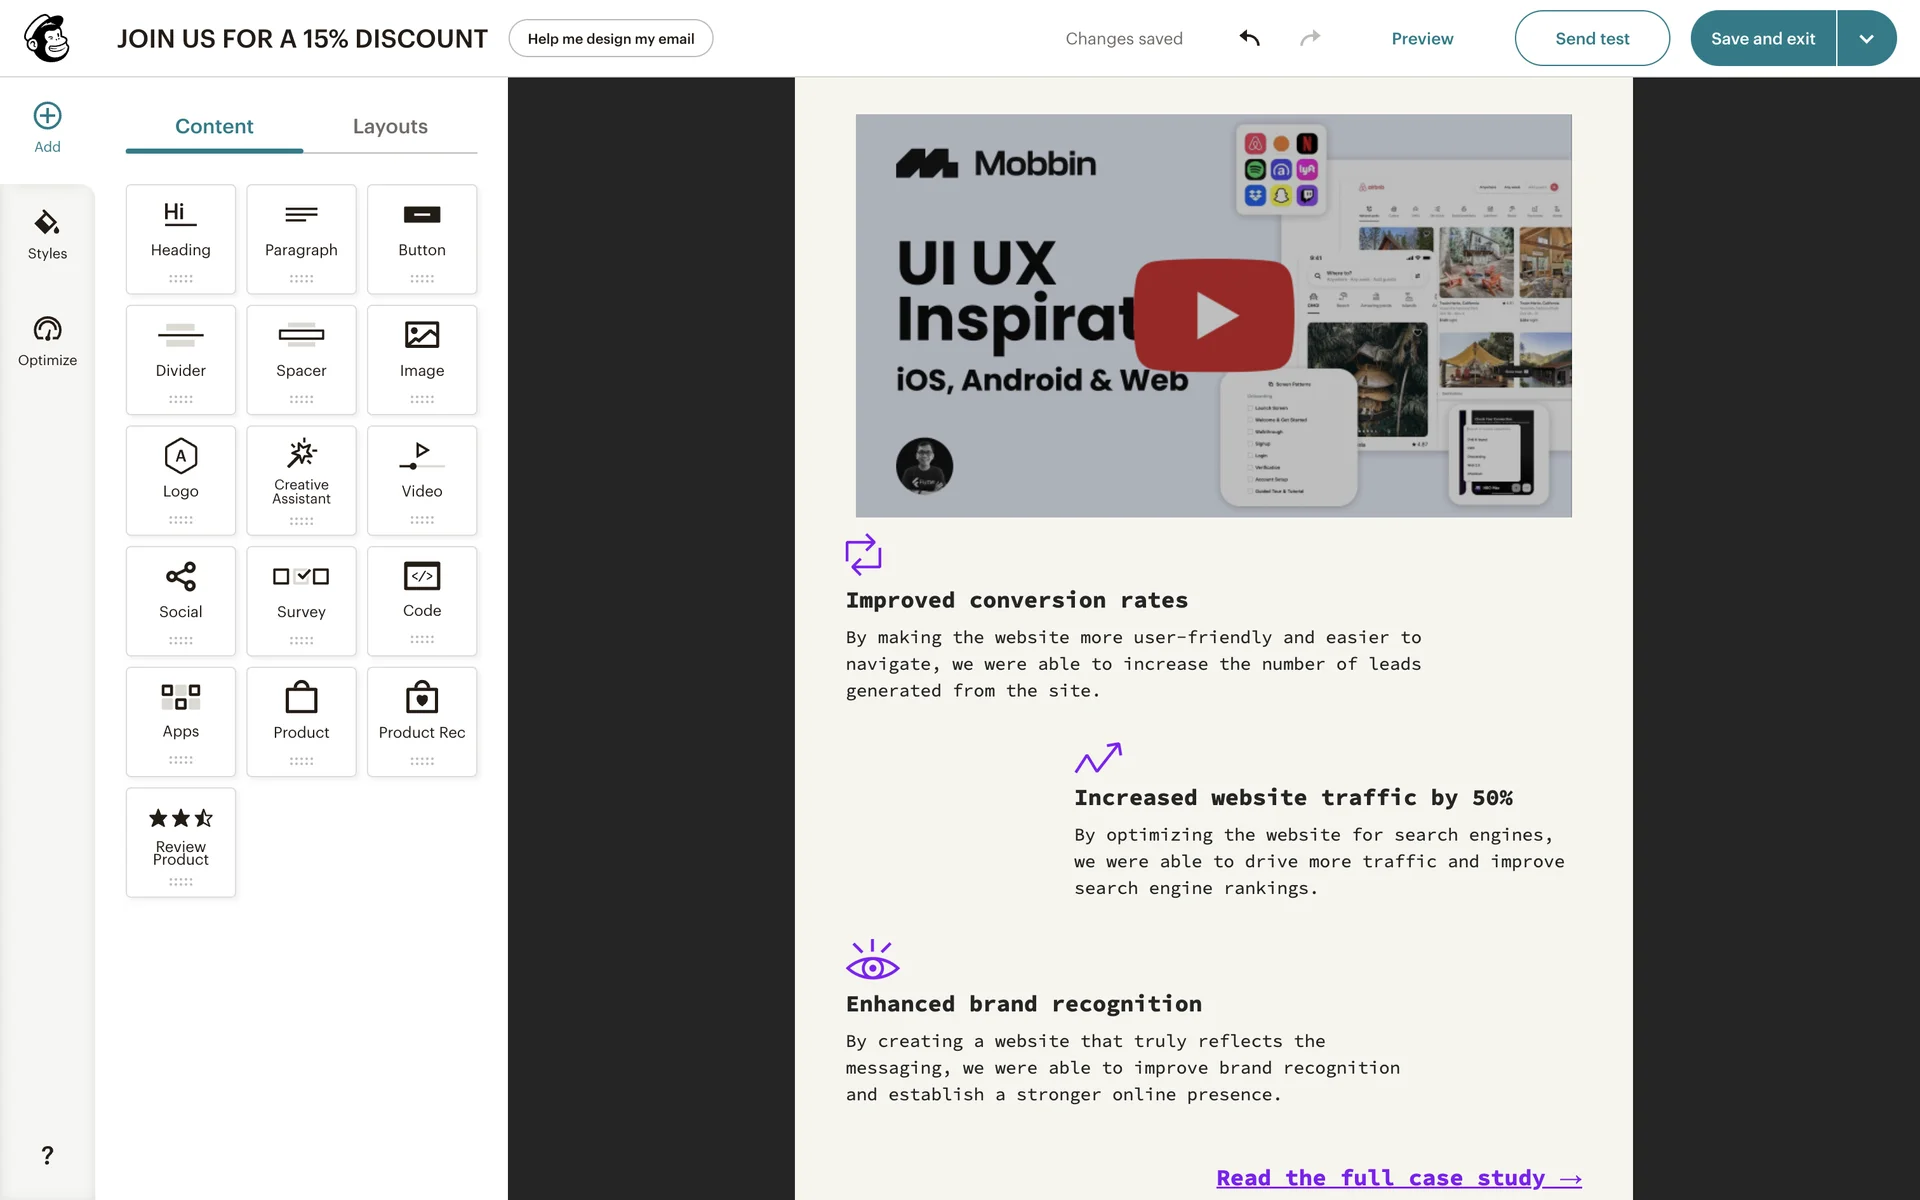Click the redo arrow
The height and width of the screenshot is (1200, 1920).
(1310, 38)
